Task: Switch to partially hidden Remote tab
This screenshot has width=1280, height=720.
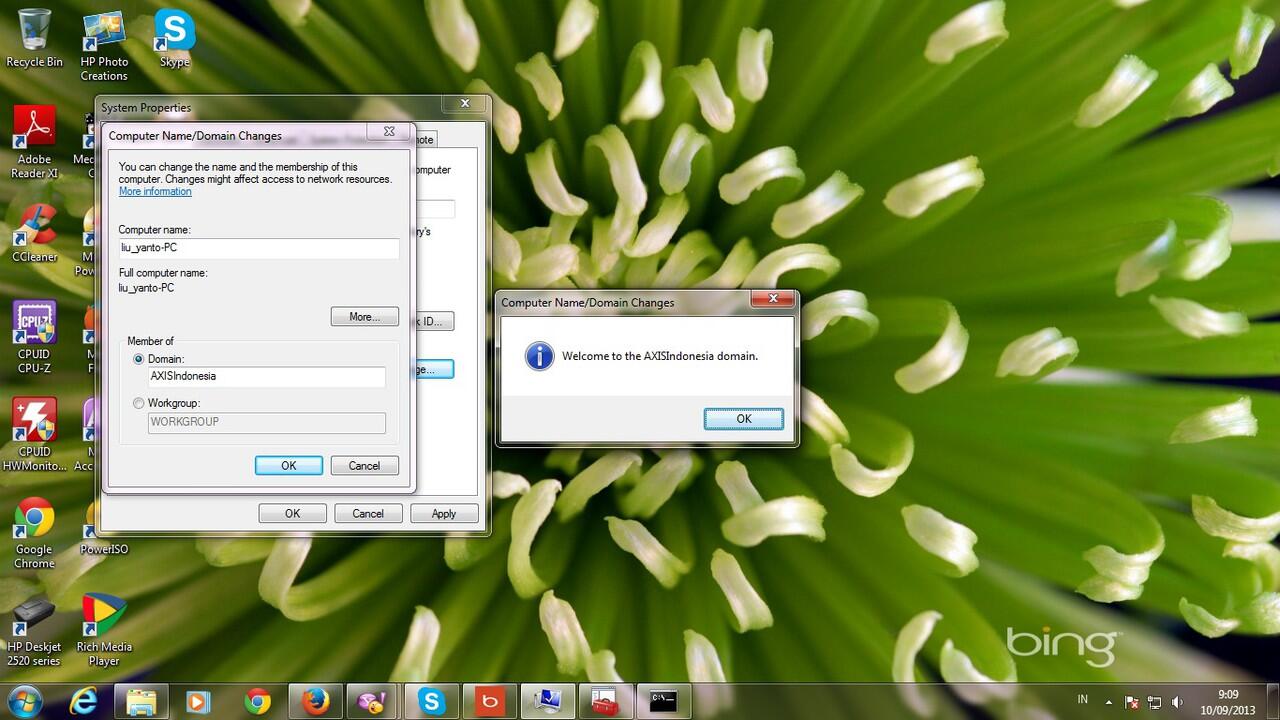Action: 425,139
